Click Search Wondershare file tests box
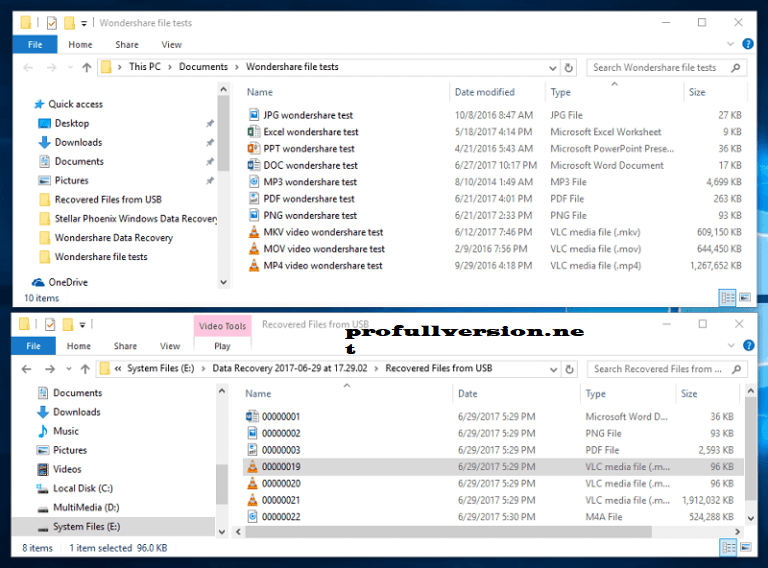Viewport: 768px width, 568px height. click(667, 68)
